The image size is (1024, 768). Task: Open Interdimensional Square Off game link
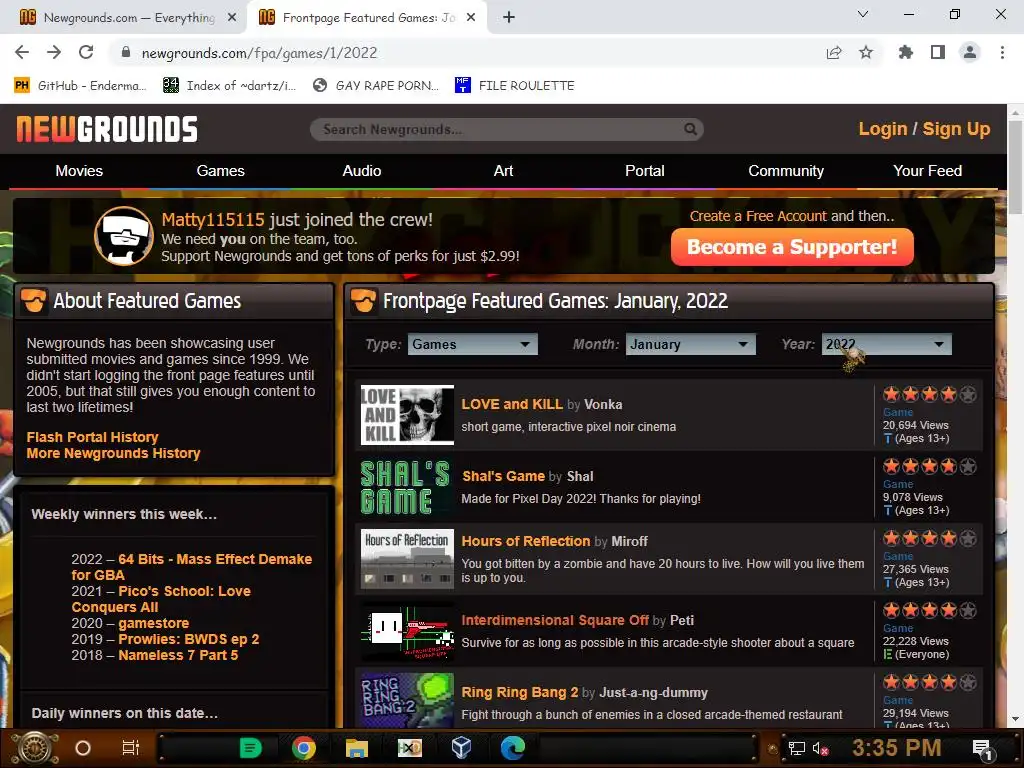coord(555,620)
